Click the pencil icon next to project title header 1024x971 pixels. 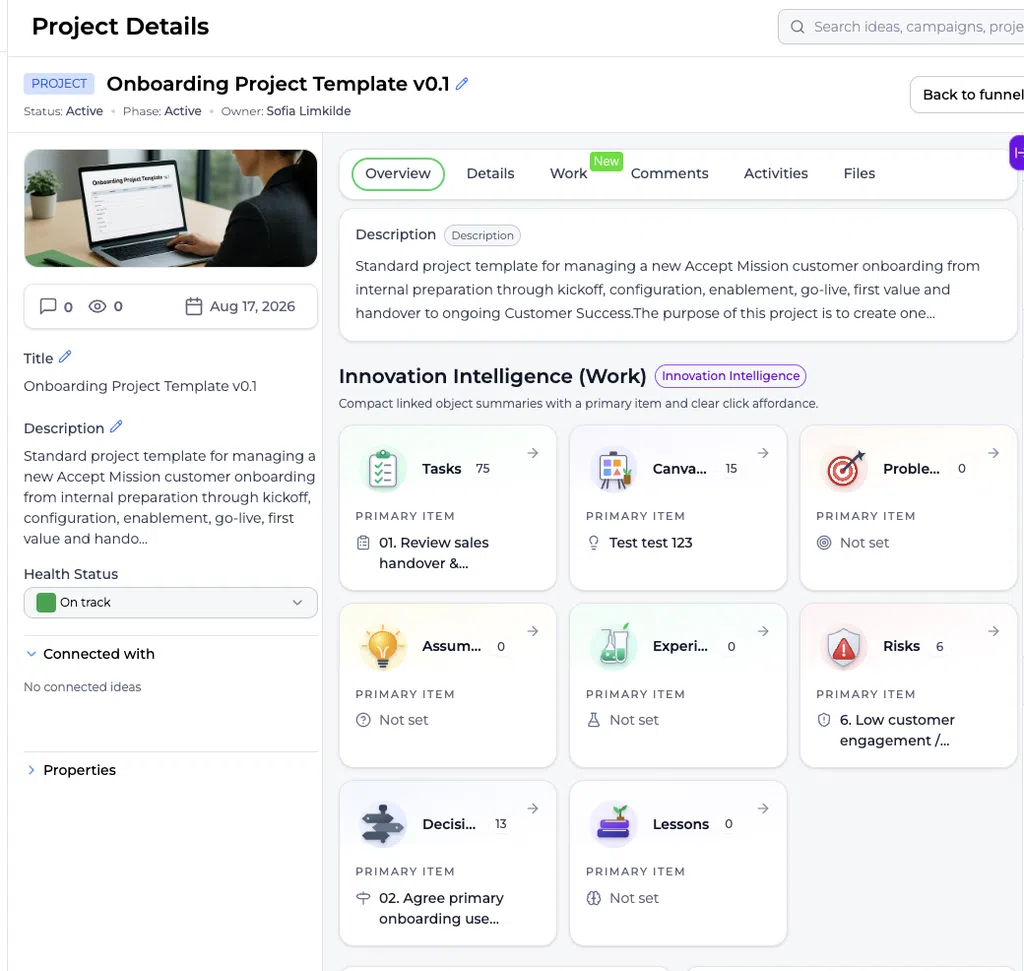462,84
